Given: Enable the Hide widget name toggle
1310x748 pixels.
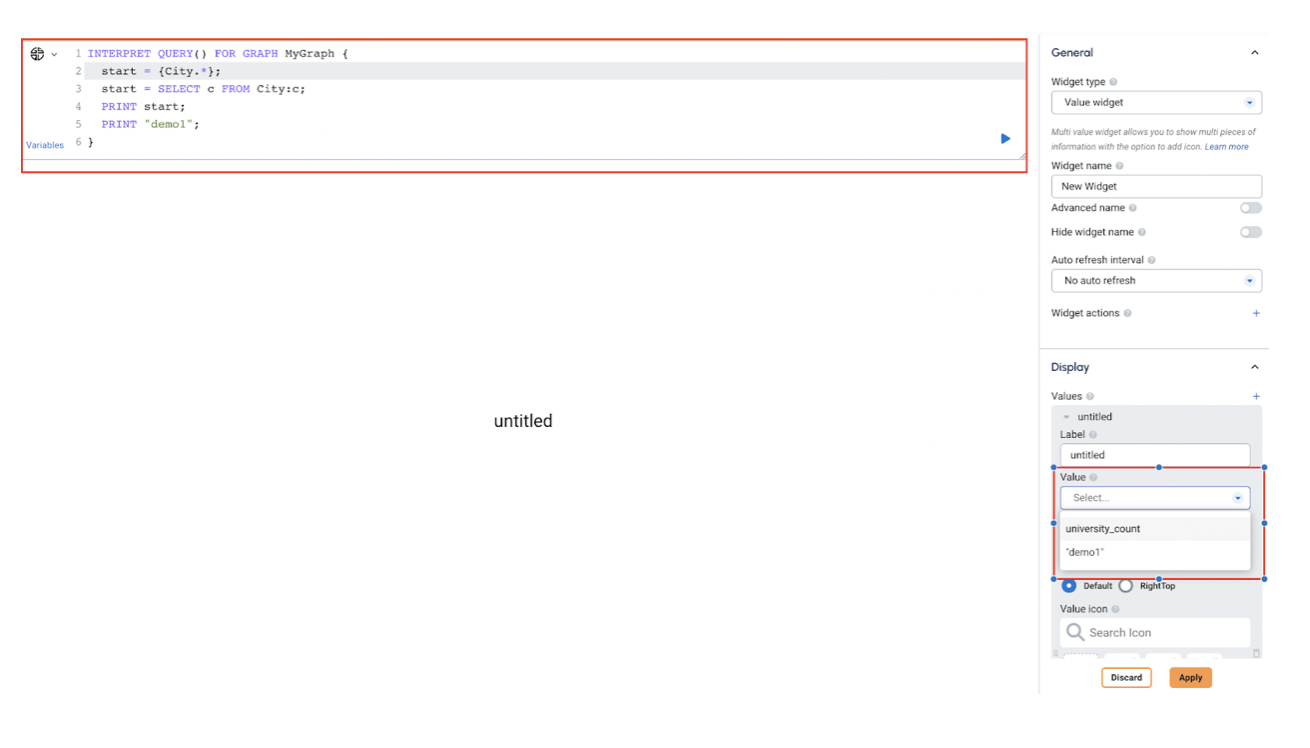Looking at the screenshot, I should coord(1251,231).
